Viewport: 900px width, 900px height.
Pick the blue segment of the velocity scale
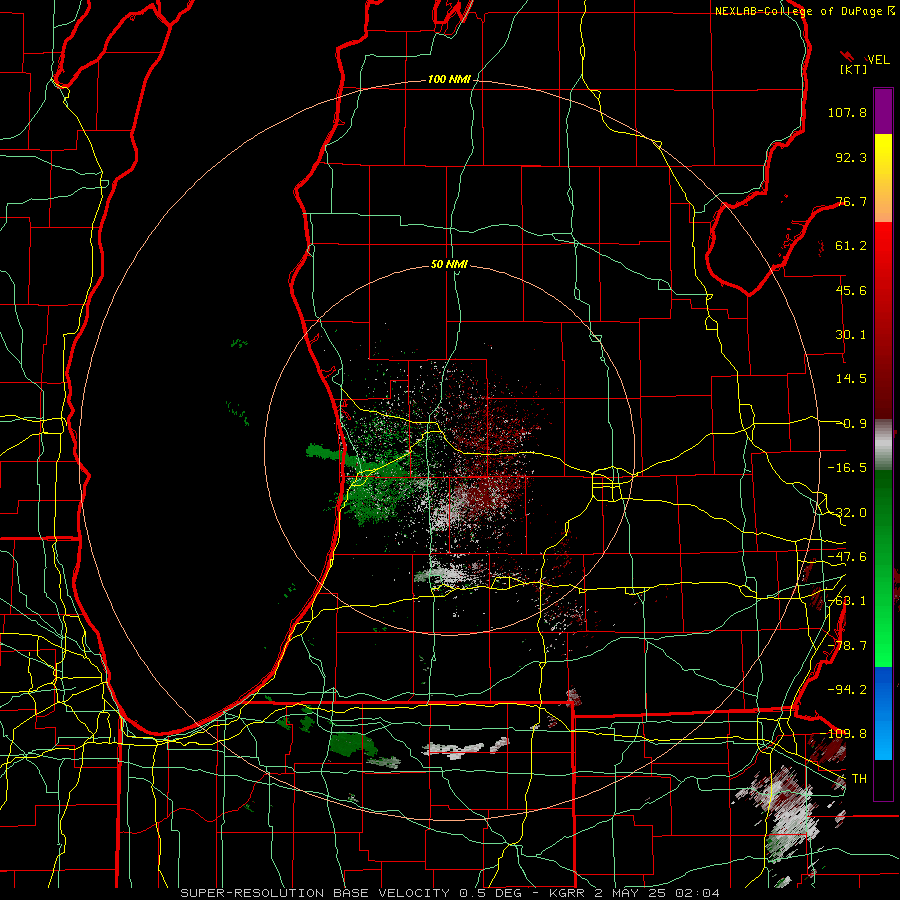tap(883, 713)
